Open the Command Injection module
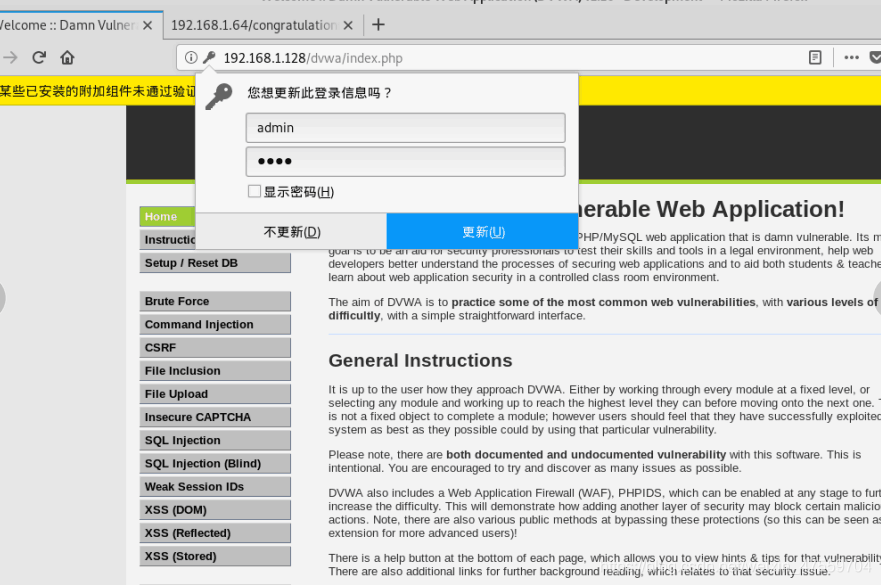 coord(215,324)
